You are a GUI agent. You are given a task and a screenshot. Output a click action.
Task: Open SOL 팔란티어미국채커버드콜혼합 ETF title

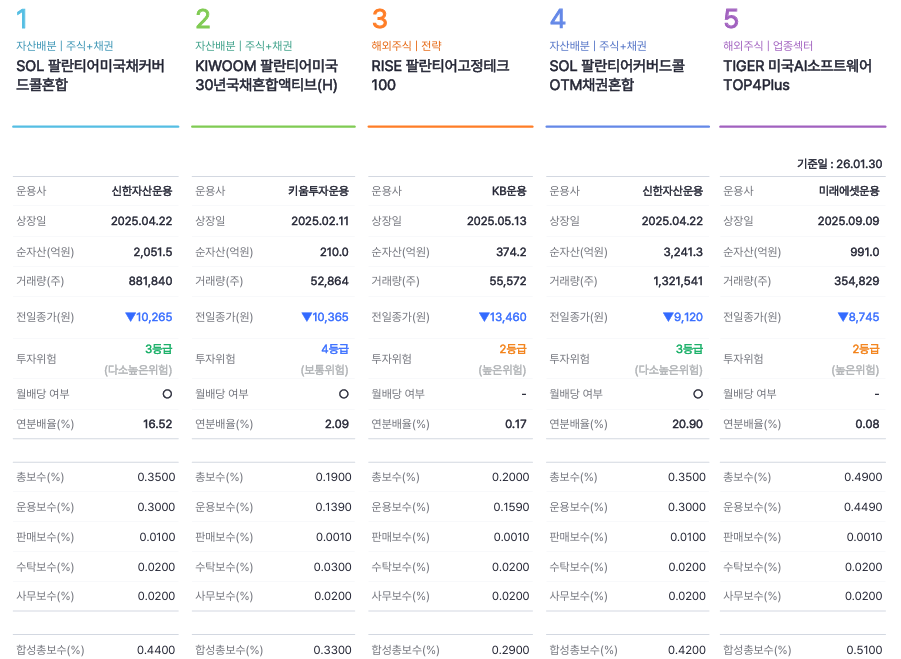90,75
